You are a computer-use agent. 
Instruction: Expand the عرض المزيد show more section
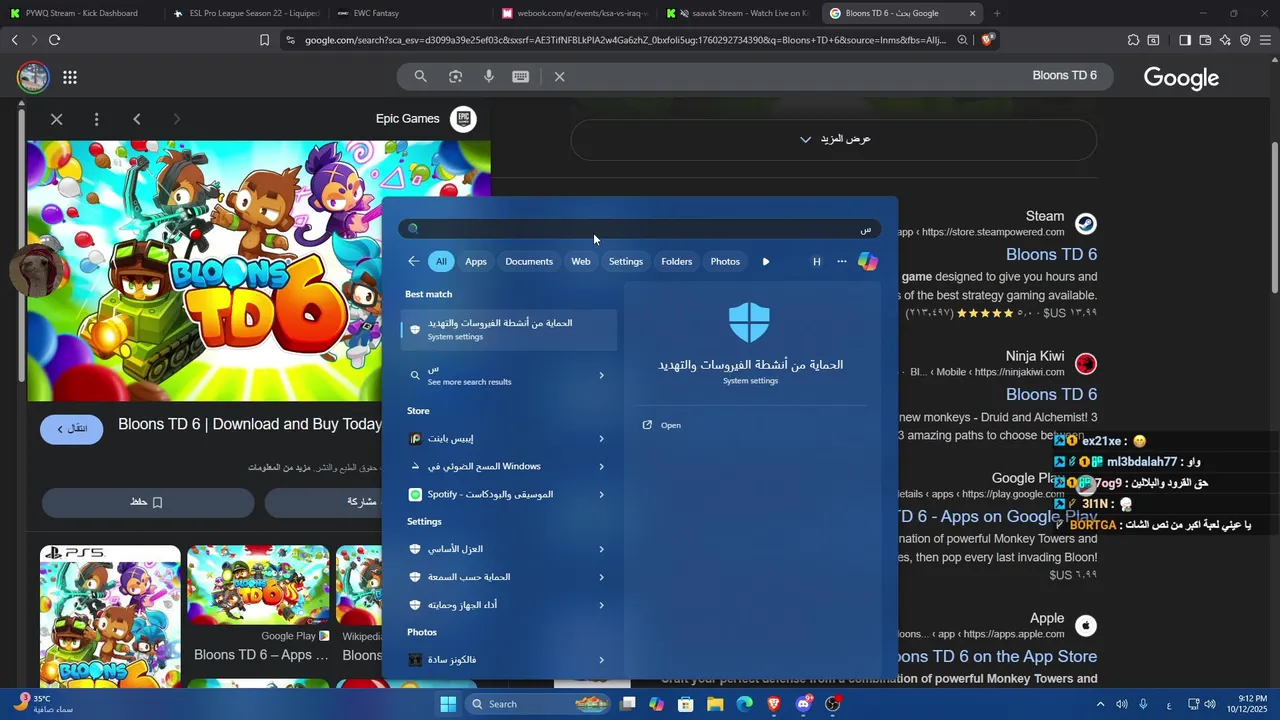[834, 139]
